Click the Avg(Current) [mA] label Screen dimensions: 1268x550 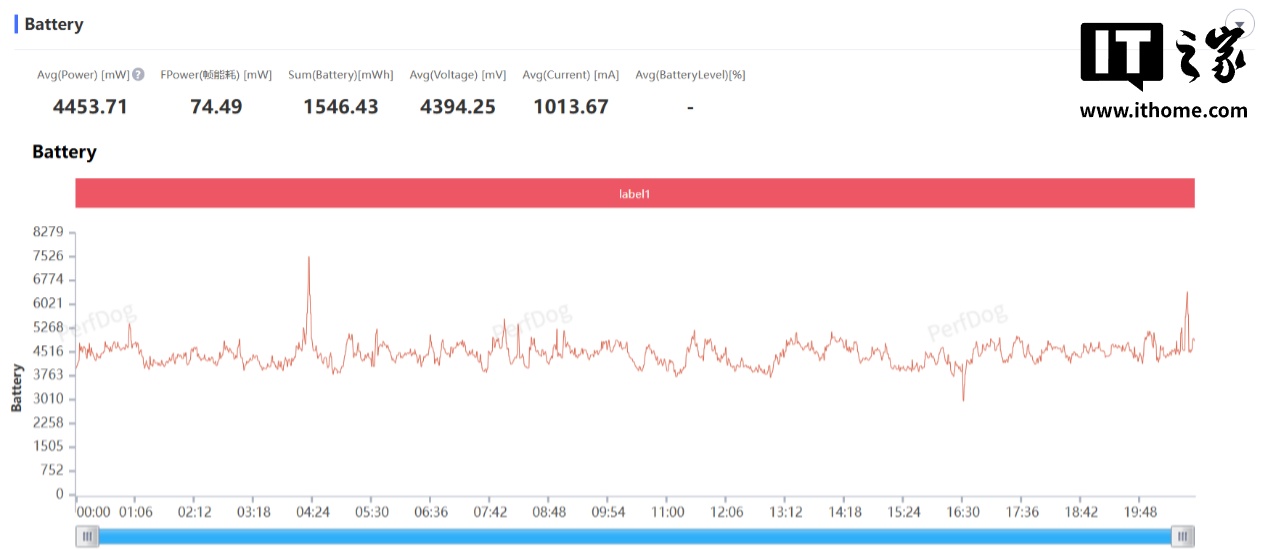(571, 74)
